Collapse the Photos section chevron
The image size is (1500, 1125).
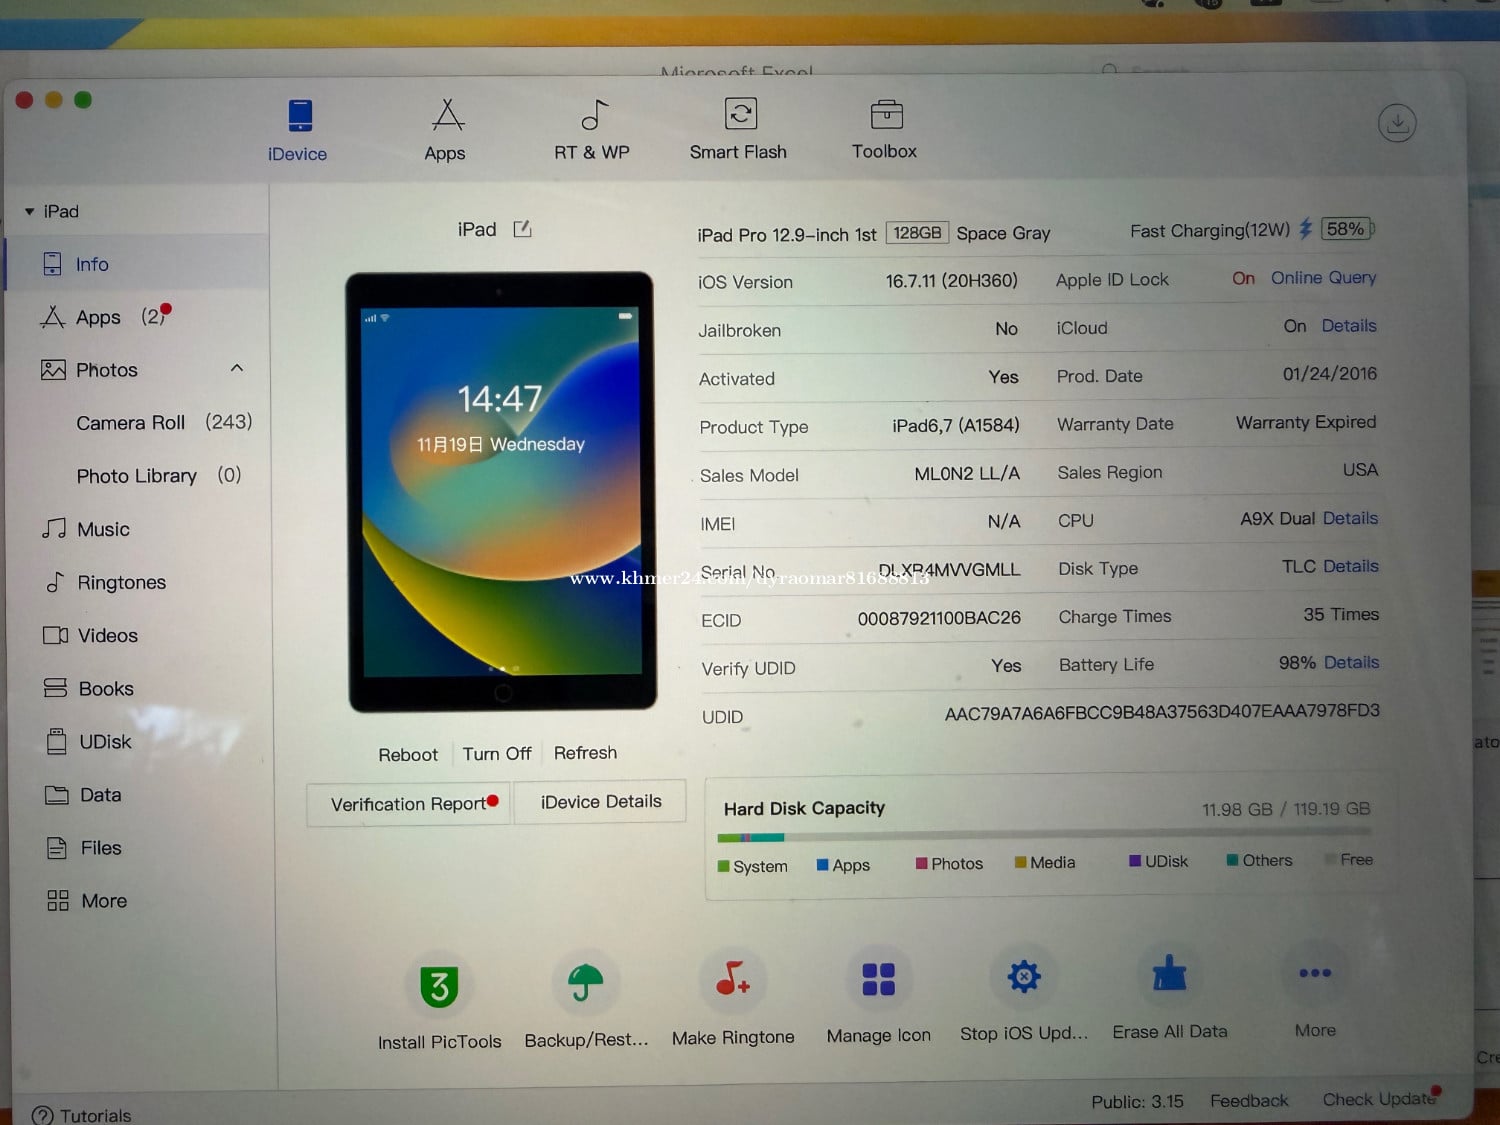point(237,368)
